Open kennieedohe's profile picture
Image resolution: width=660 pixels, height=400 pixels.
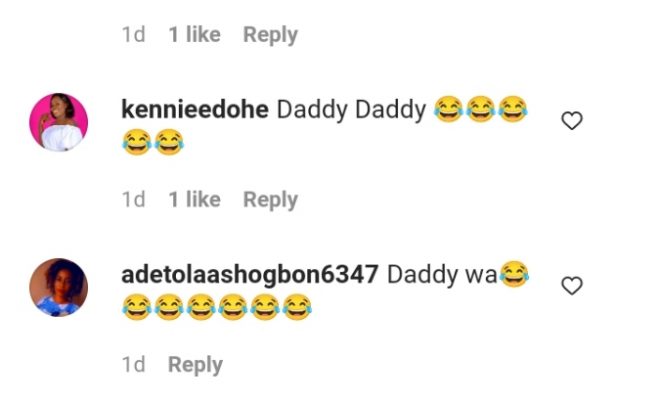click(x=59, y=122)
